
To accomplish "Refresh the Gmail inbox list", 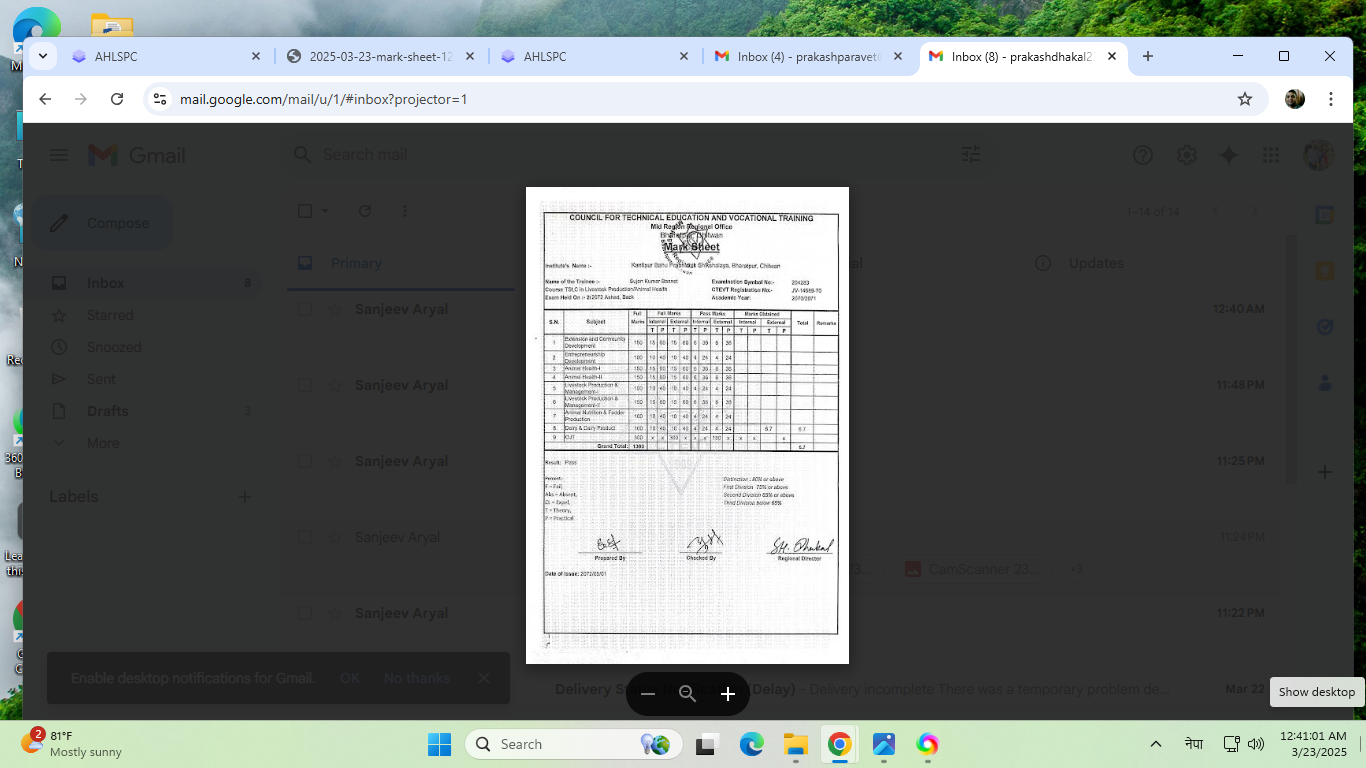I will point(365,211).
